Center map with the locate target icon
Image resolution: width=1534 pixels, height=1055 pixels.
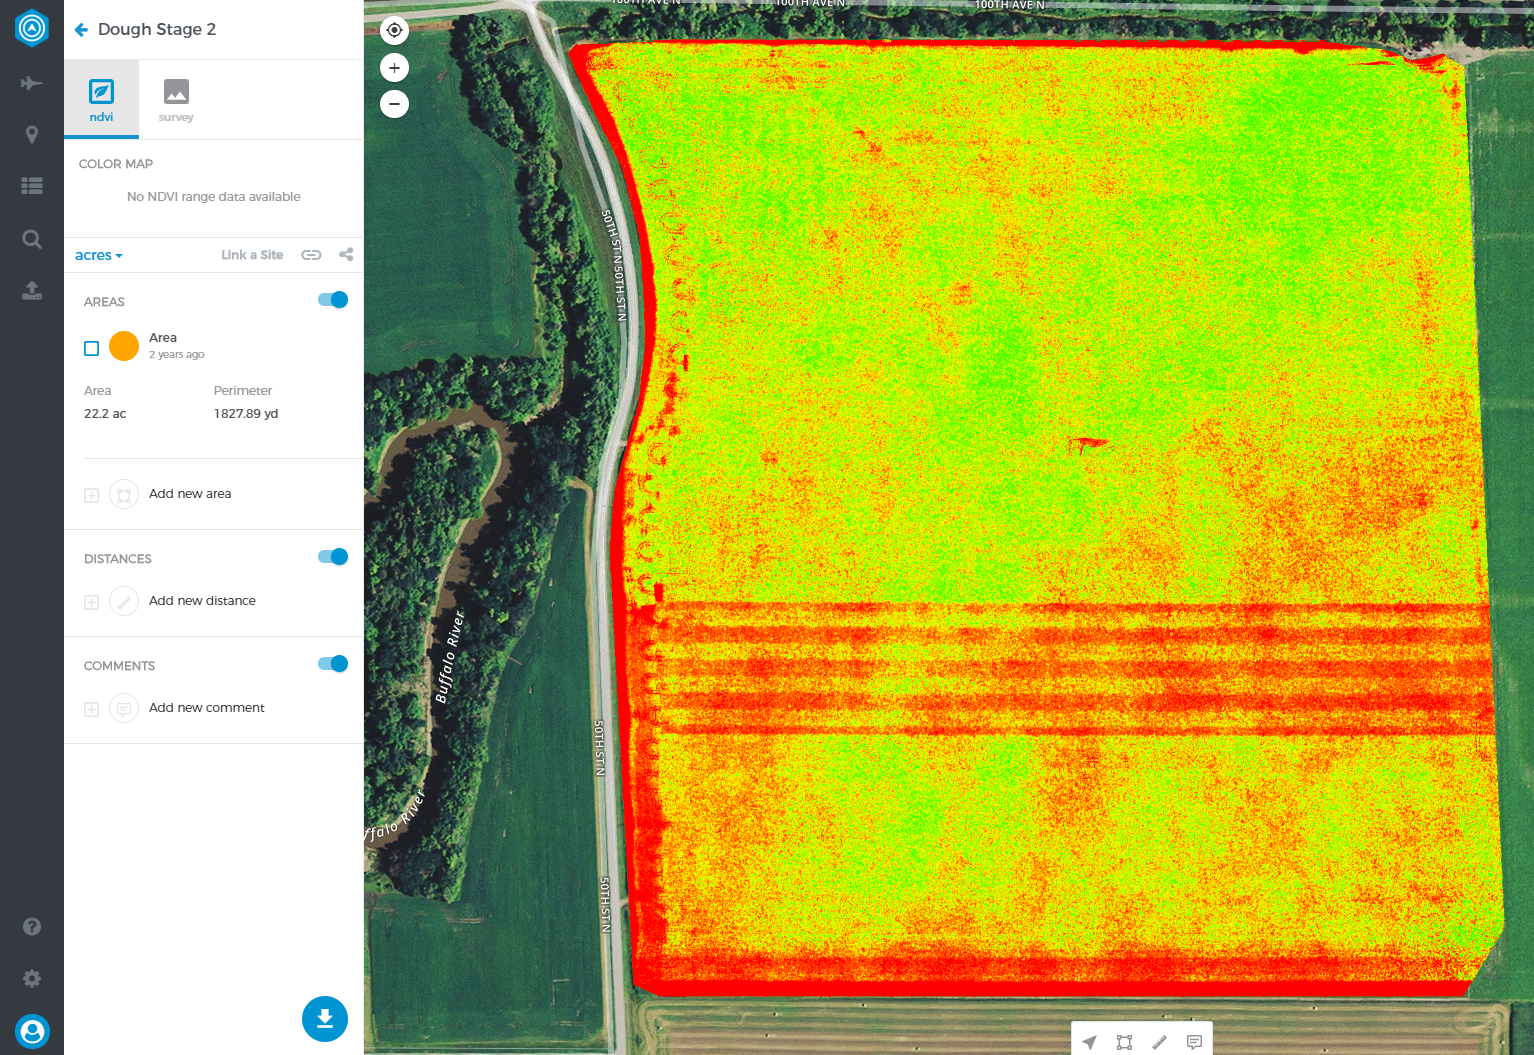[x=395, y=30]
